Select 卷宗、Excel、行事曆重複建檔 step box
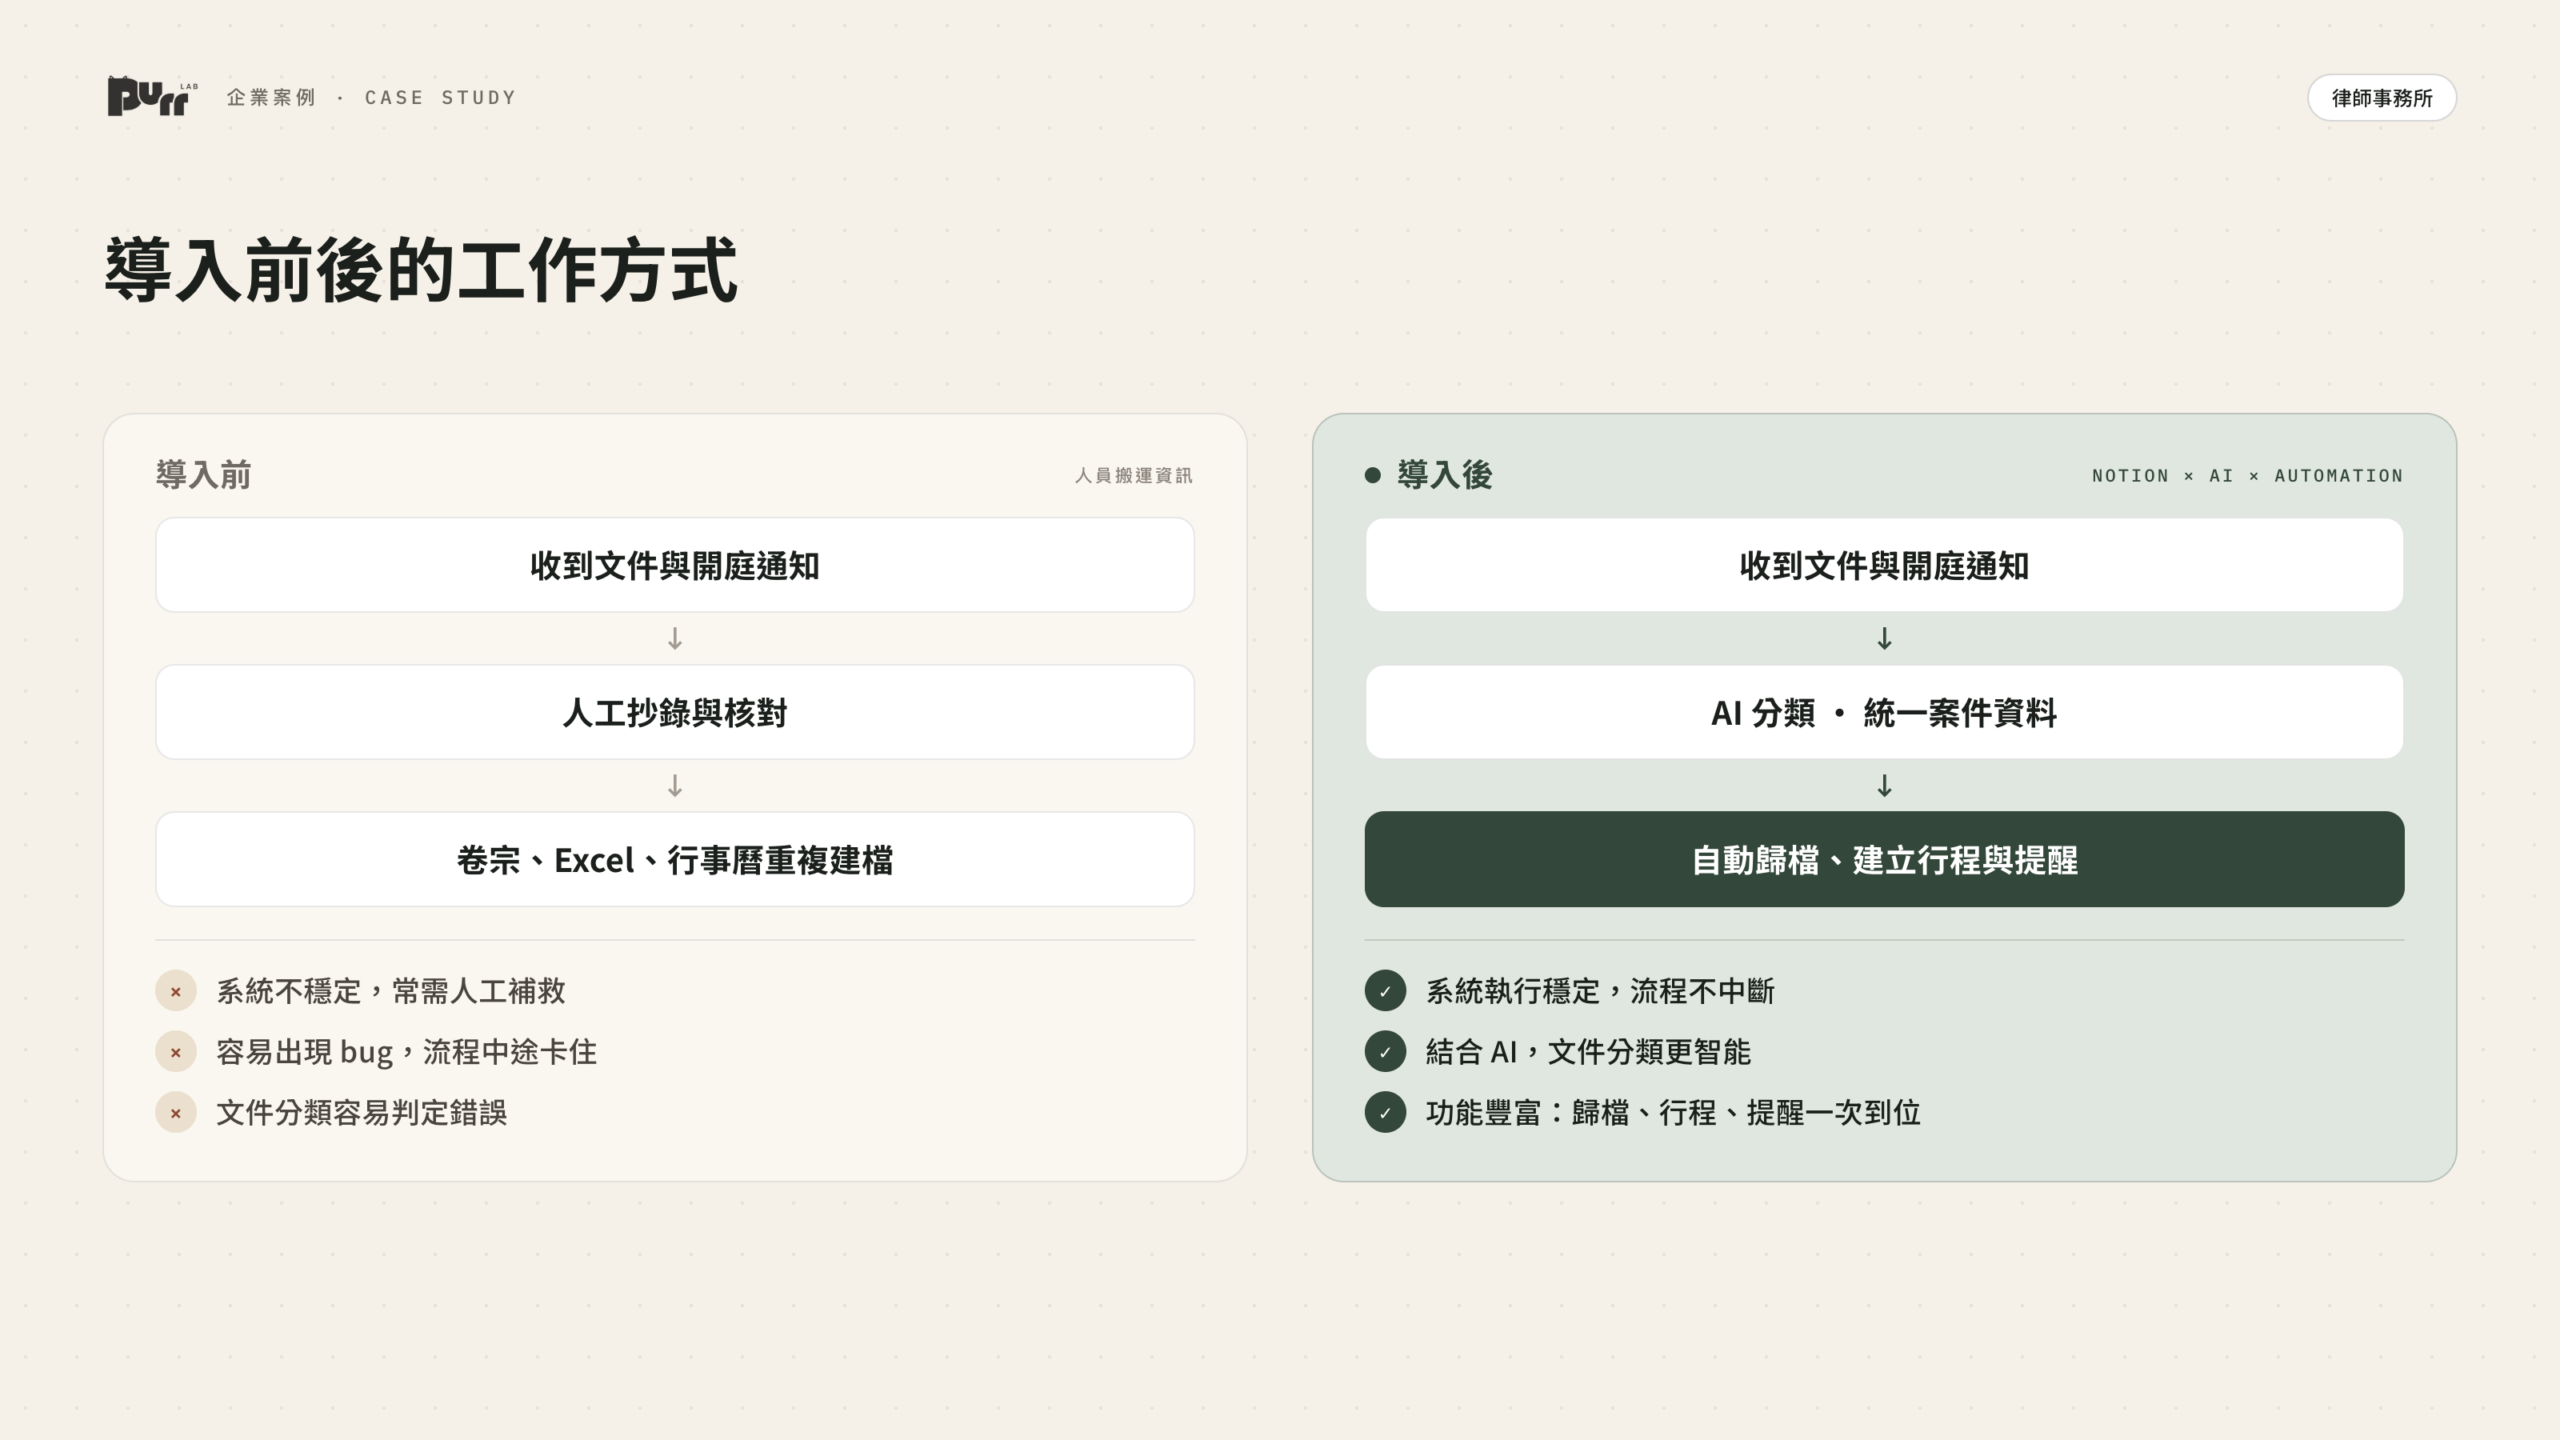The height and width of the screenshot is (1440, 2560). coord(675,859)
